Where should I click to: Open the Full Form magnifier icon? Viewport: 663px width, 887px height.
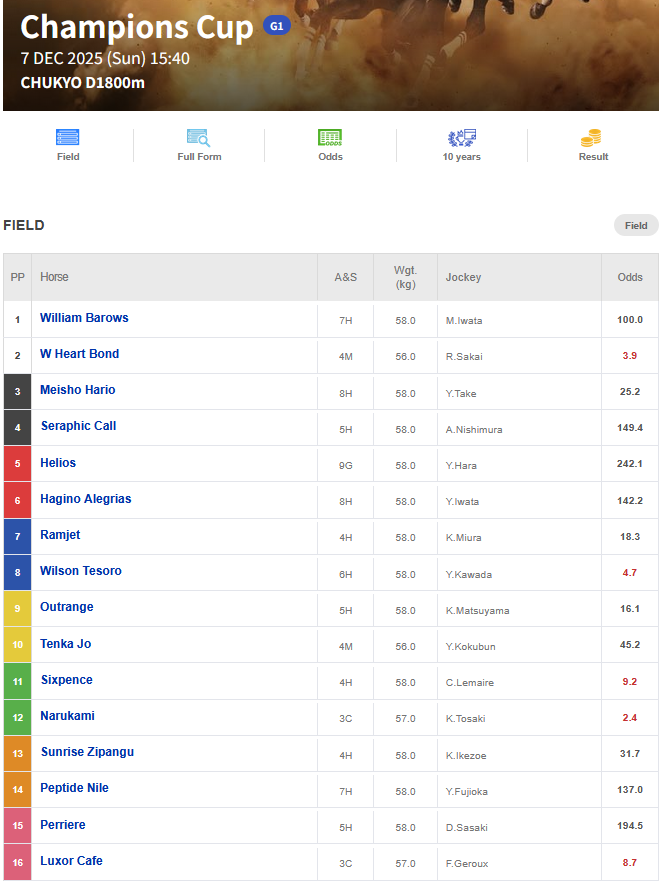tap(199, 137)
